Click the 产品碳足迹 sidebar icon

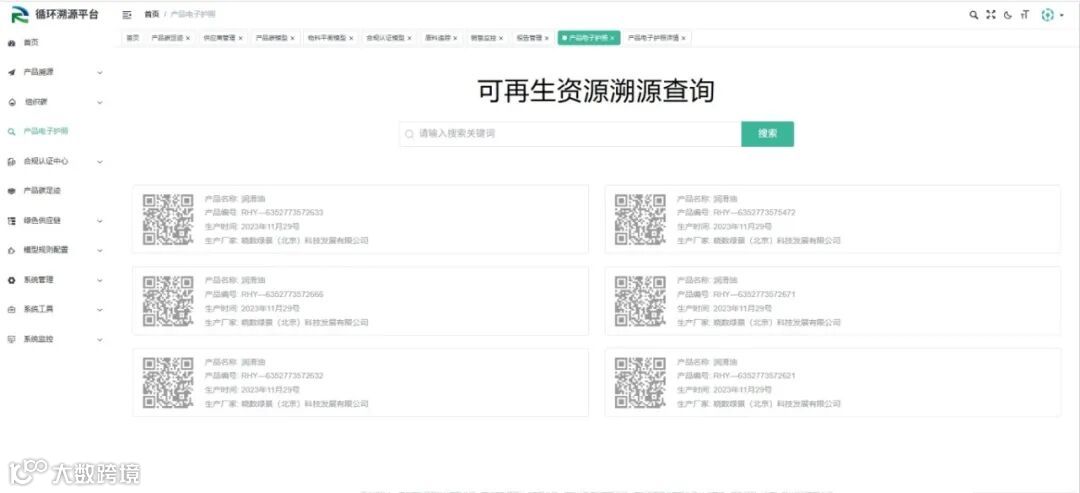(11, 191)
